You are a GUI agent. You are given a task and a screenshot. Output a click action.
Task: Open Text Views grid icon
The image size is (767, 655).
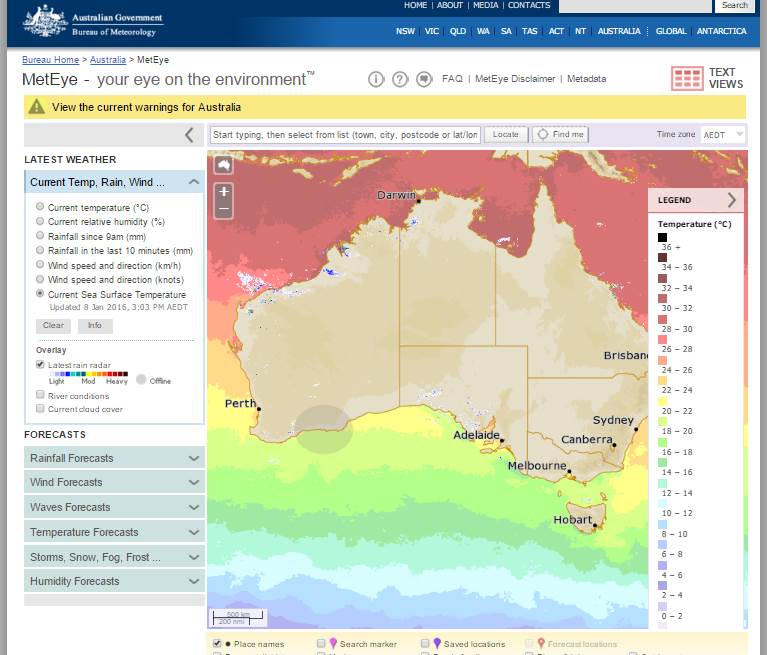(687, 79)
